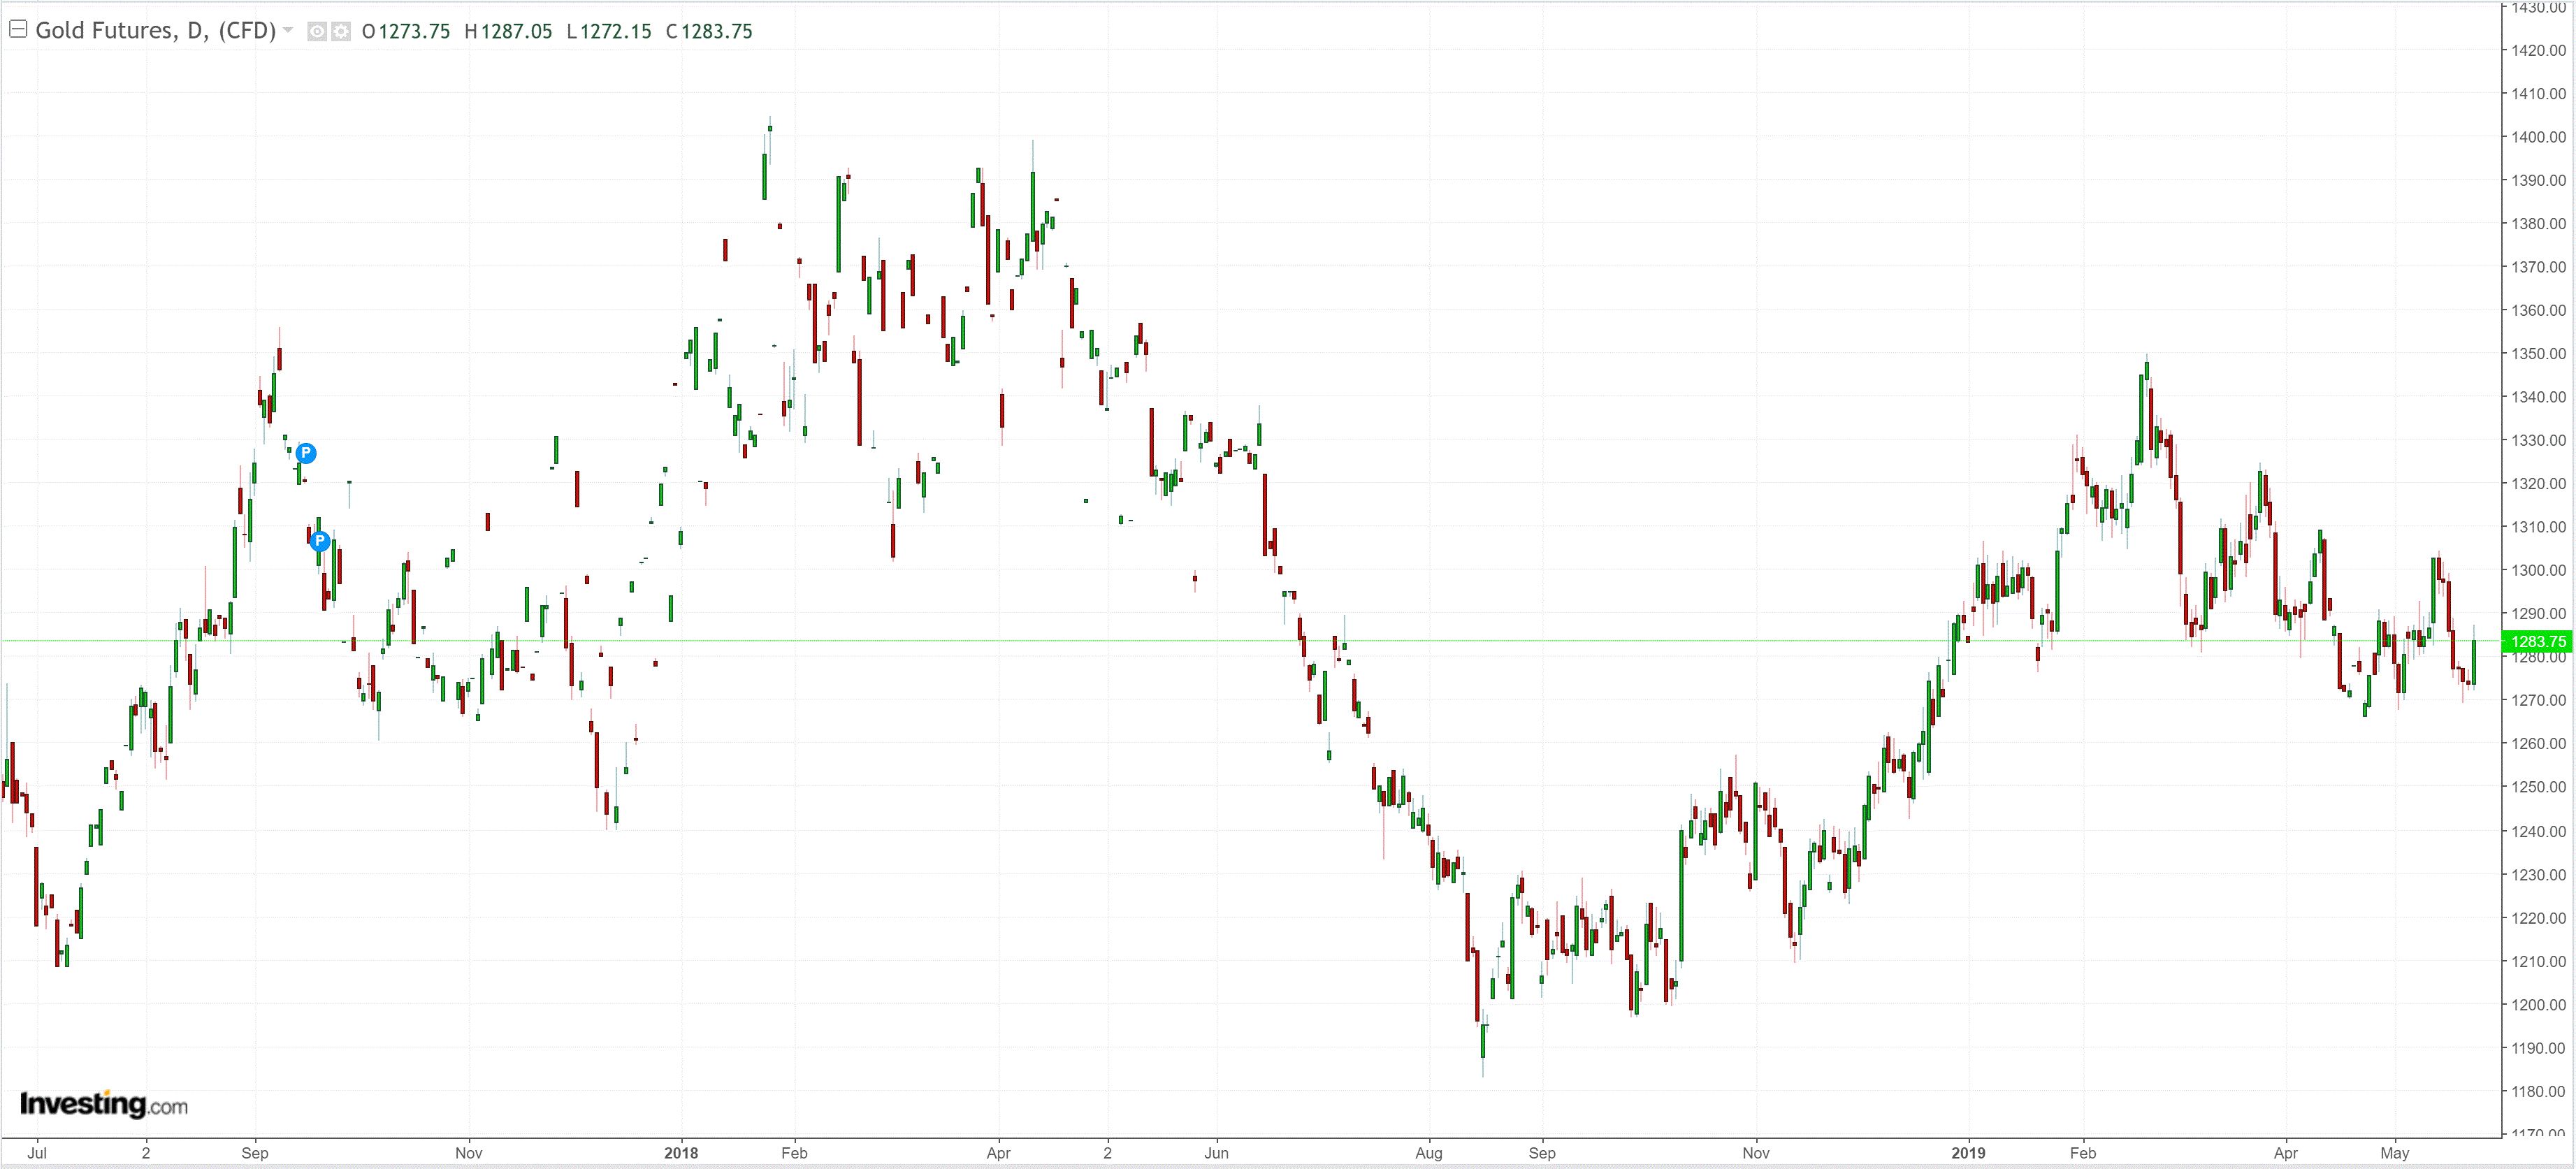
Task: Click the 2019 label on the time axis
Action: pos(1968,1153)
